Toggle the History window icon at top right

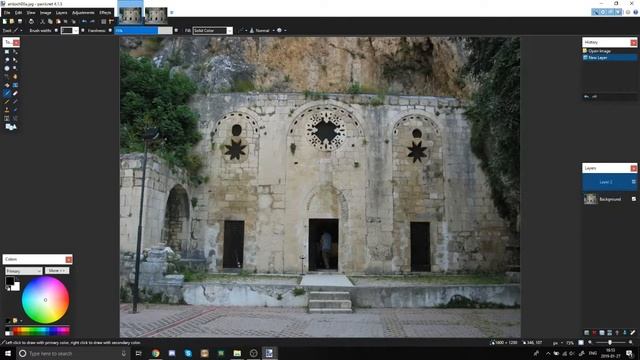pyautogui.click(x=603, y=12)
